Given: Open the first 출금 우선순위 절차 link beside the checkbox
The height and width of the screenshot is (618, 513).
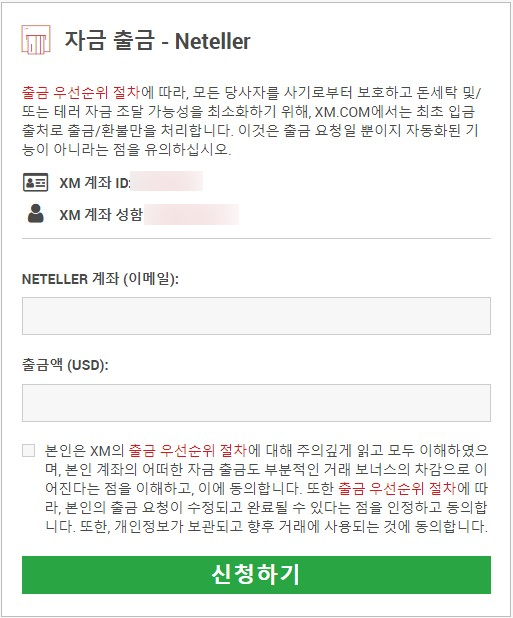Looking at the screenshot, I should 188,450.
